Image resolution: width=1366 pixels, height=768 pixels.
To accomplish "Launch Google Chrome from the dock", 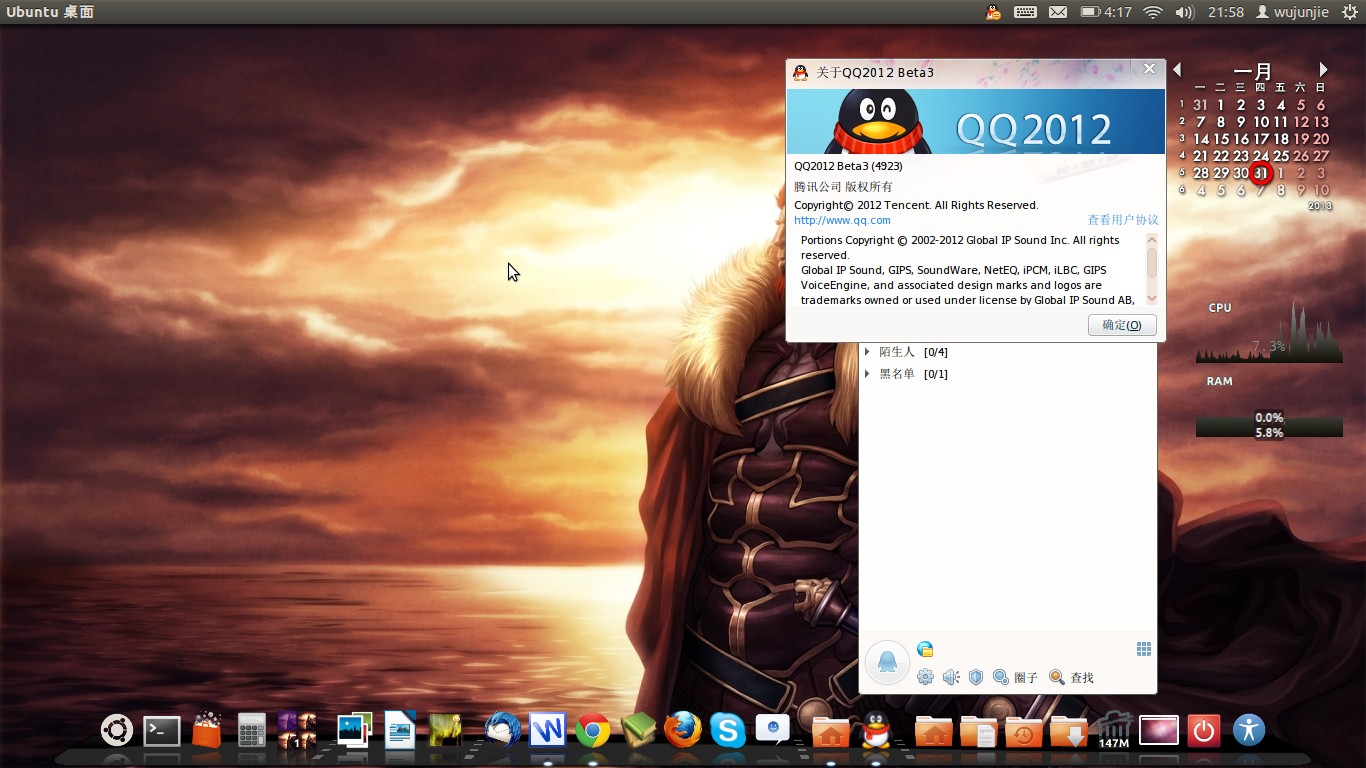I will (592, 730).
